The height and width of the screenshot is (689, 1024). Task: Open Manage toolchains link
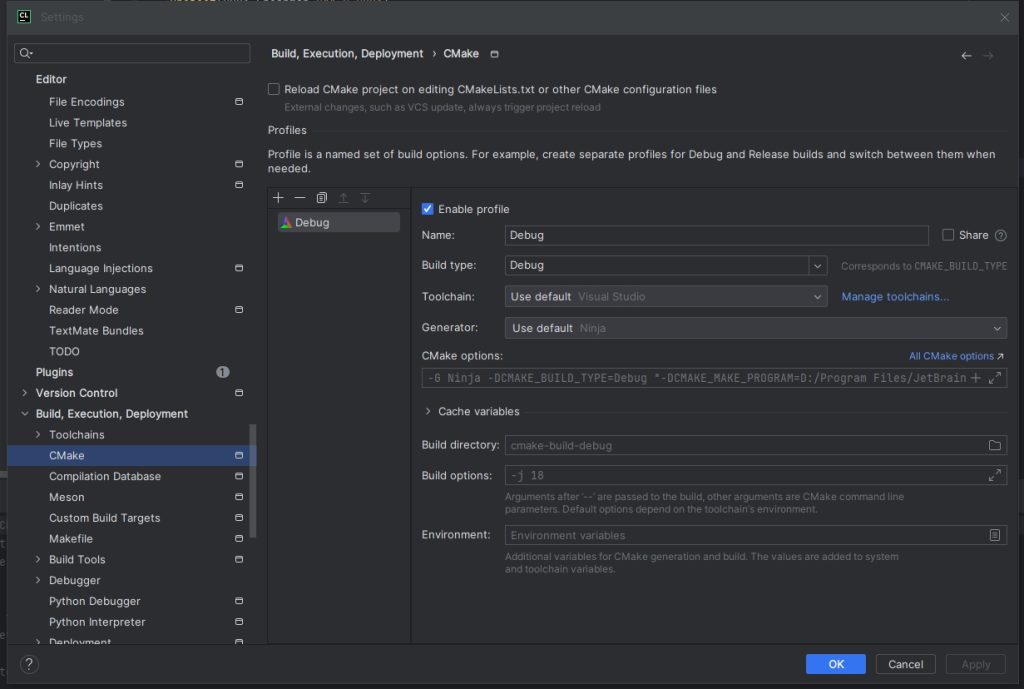click(895, 296)
